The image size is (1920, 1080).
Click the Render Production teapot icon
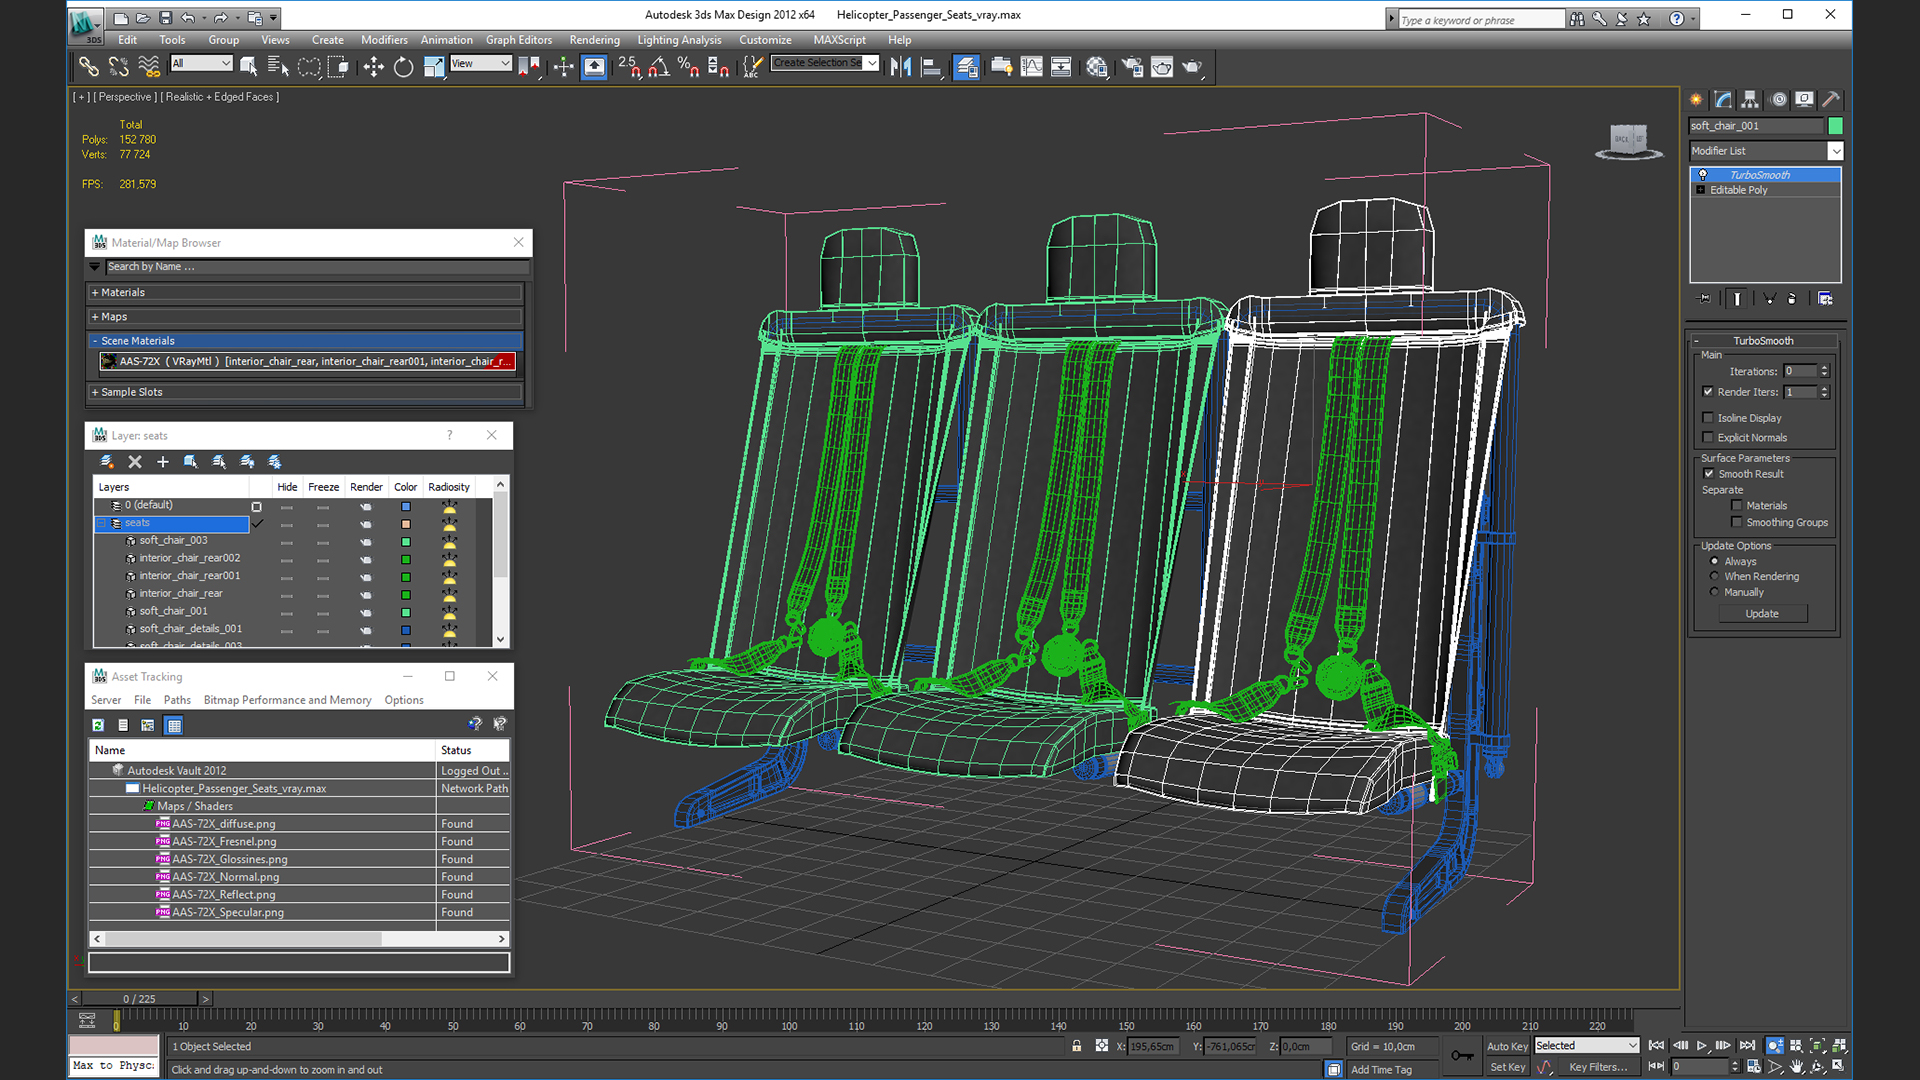(x=1192, y=67)
